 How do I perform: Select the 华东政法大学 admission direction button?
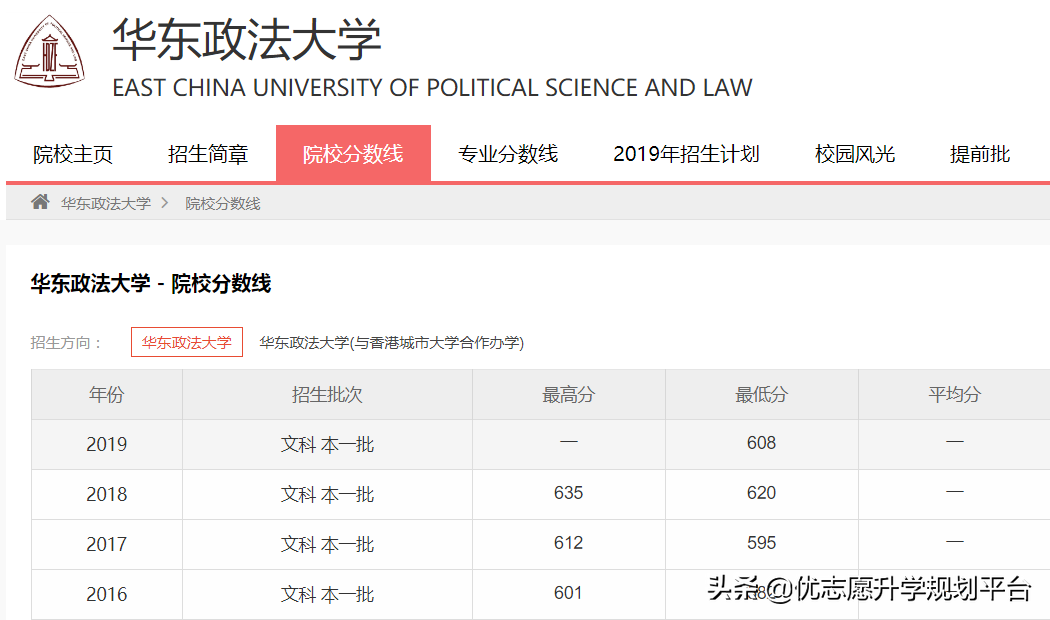(189, 341)
